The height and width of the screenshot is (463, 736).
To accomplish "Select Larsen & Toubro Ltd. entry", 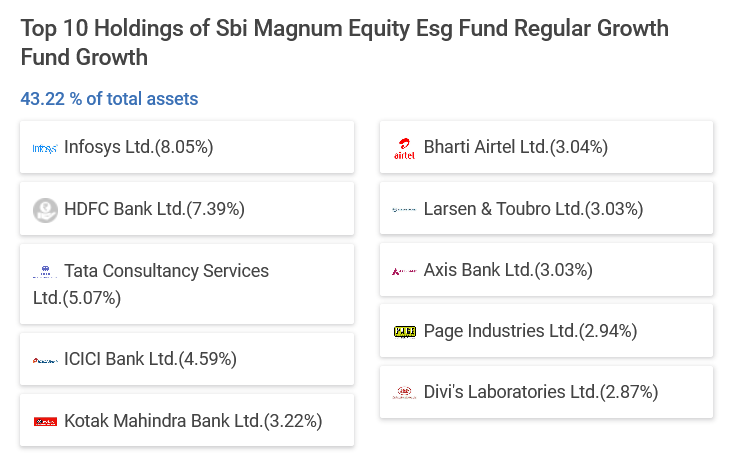I will click(533, 209).
